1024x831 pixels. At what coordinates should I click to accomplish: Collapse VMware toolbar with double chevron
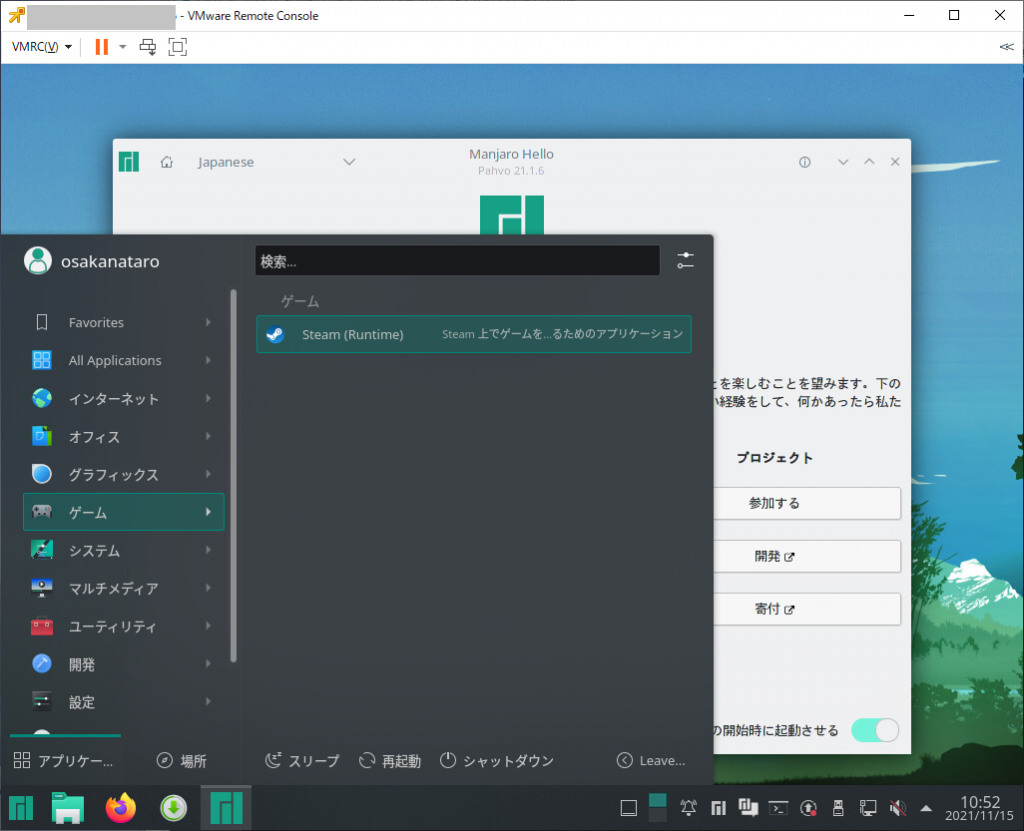pyautogui.click(x=1006, y=46)
